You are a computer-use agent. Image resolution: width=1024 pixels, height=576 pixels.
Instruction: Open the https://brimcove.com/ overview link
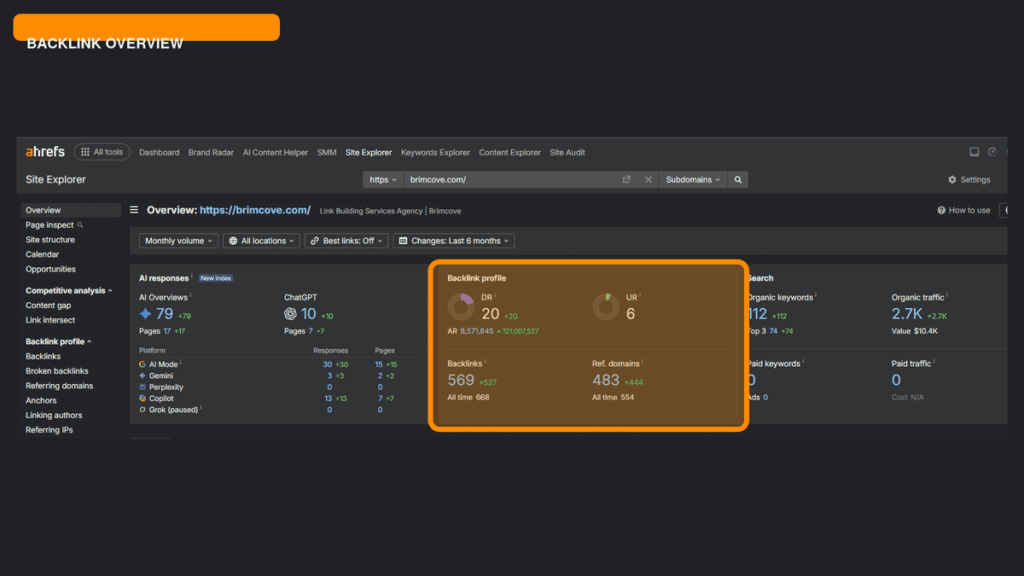(255, 210)
